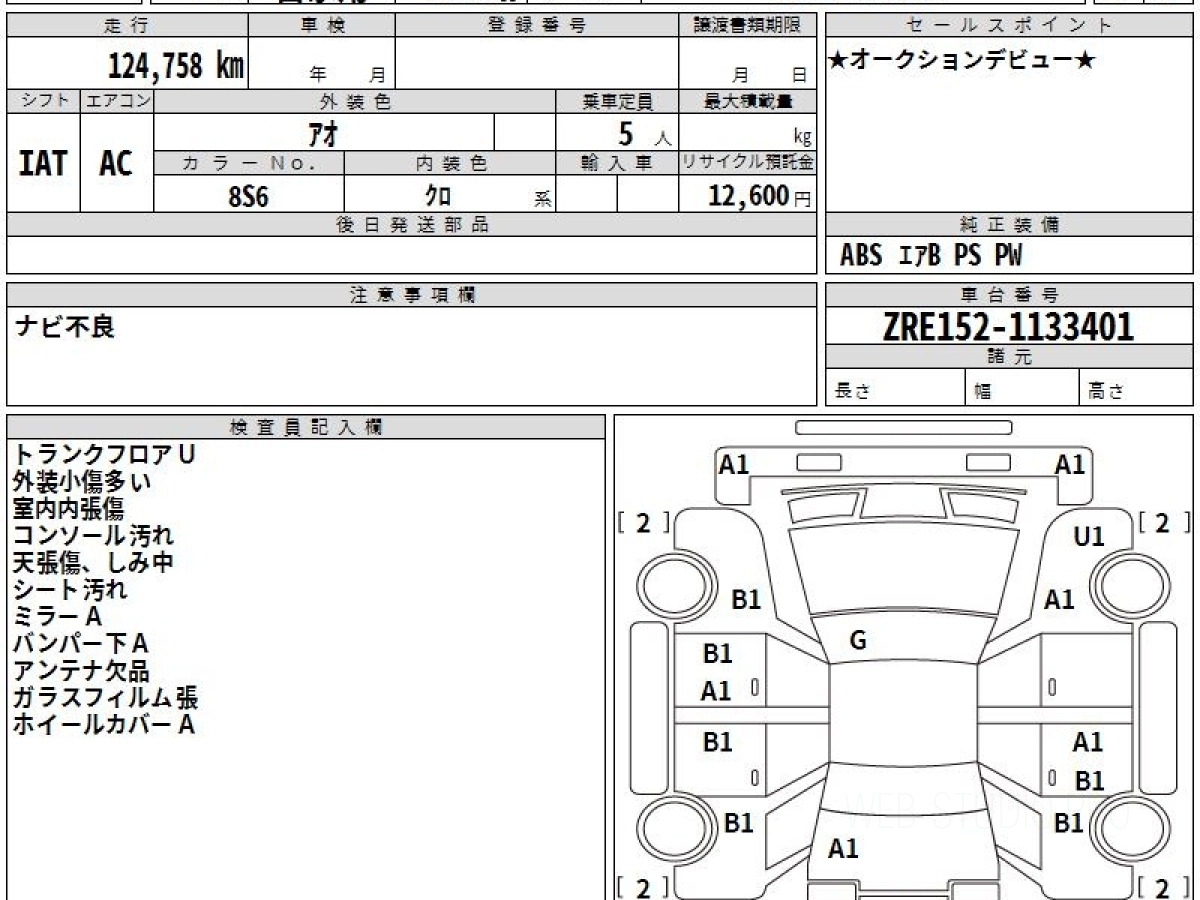Image resolution: width=1200 pixels, height=900 pixels.
Task: Select the 外装色 header
Action: [355, 101]
